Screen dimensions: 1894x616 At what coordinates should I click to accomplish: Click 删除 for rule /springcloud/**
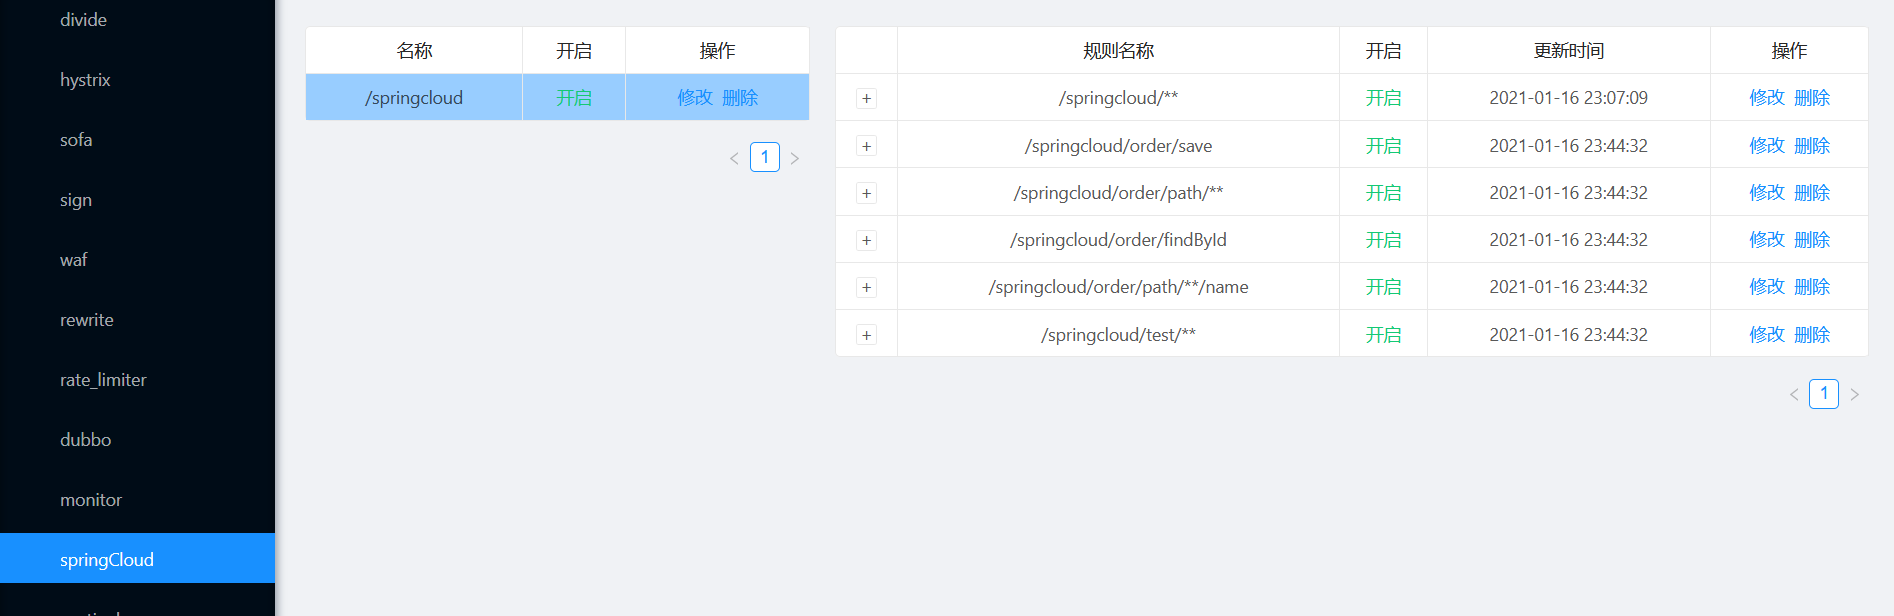point(1812,98)
